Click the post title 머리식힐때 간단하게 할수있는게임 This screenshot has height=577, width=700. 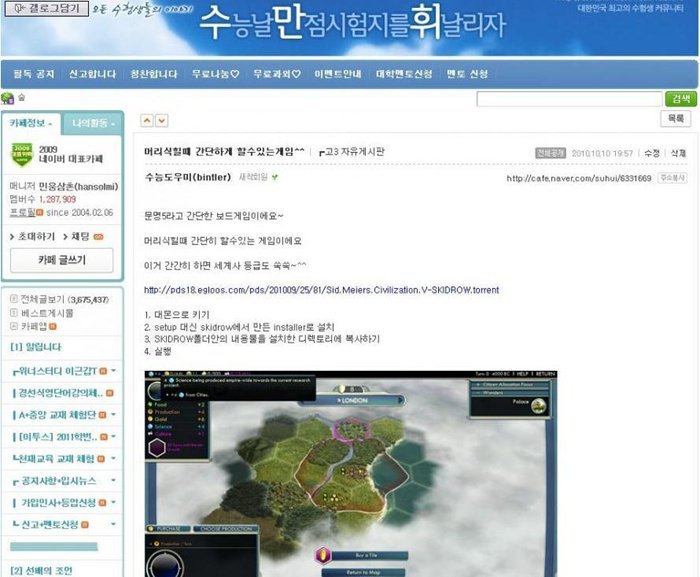click(x=224, y=152)
